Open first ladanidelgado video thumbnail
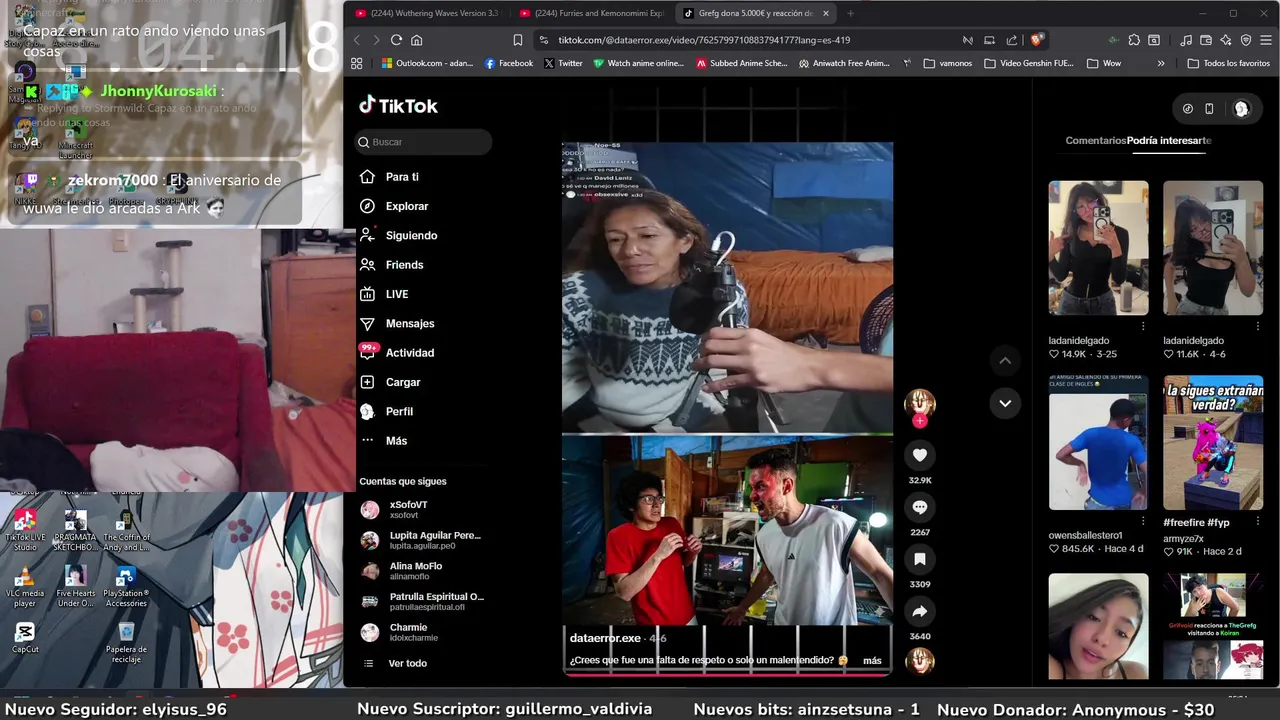This screenshot has width=1280, height=720. [1098, 248]
